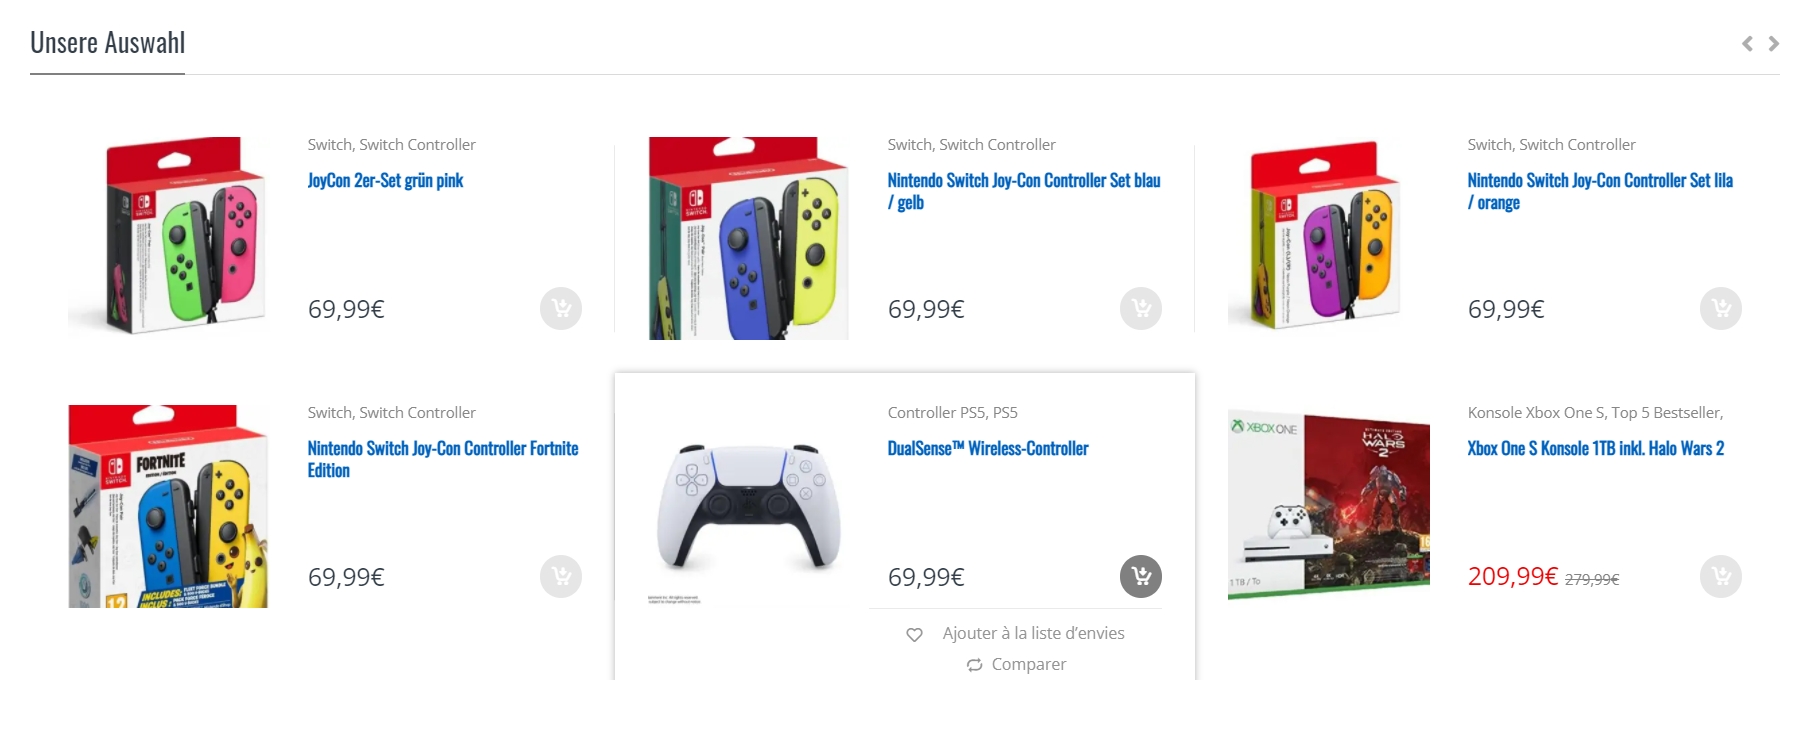Screen dimensions: 1796x736
Task: Open the DualSense controller product thumbnail
Action: coord(749,507)
